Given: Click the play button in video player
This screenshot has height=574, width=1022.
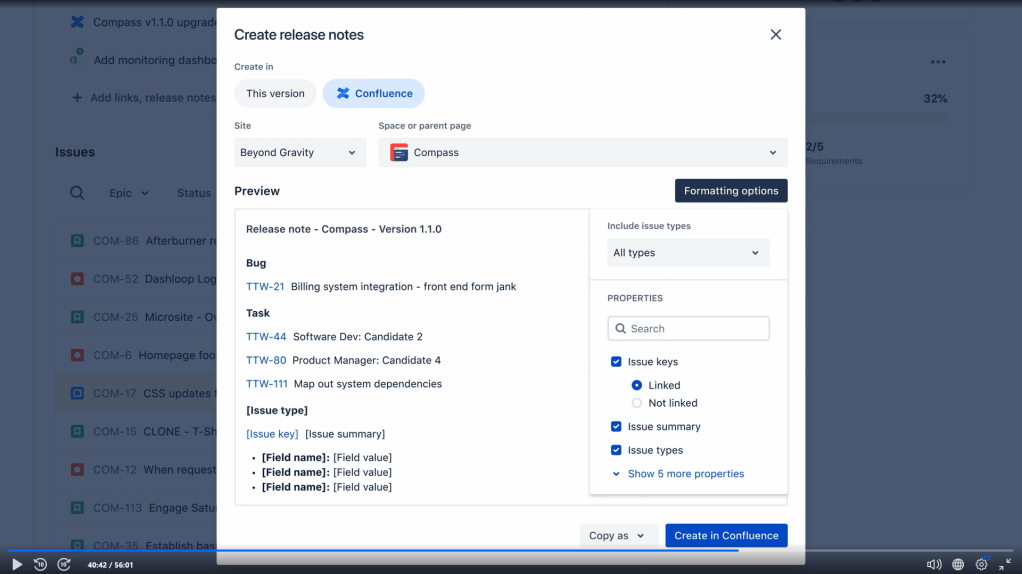Looking at the screenshot, I should (x=17, y=564).
